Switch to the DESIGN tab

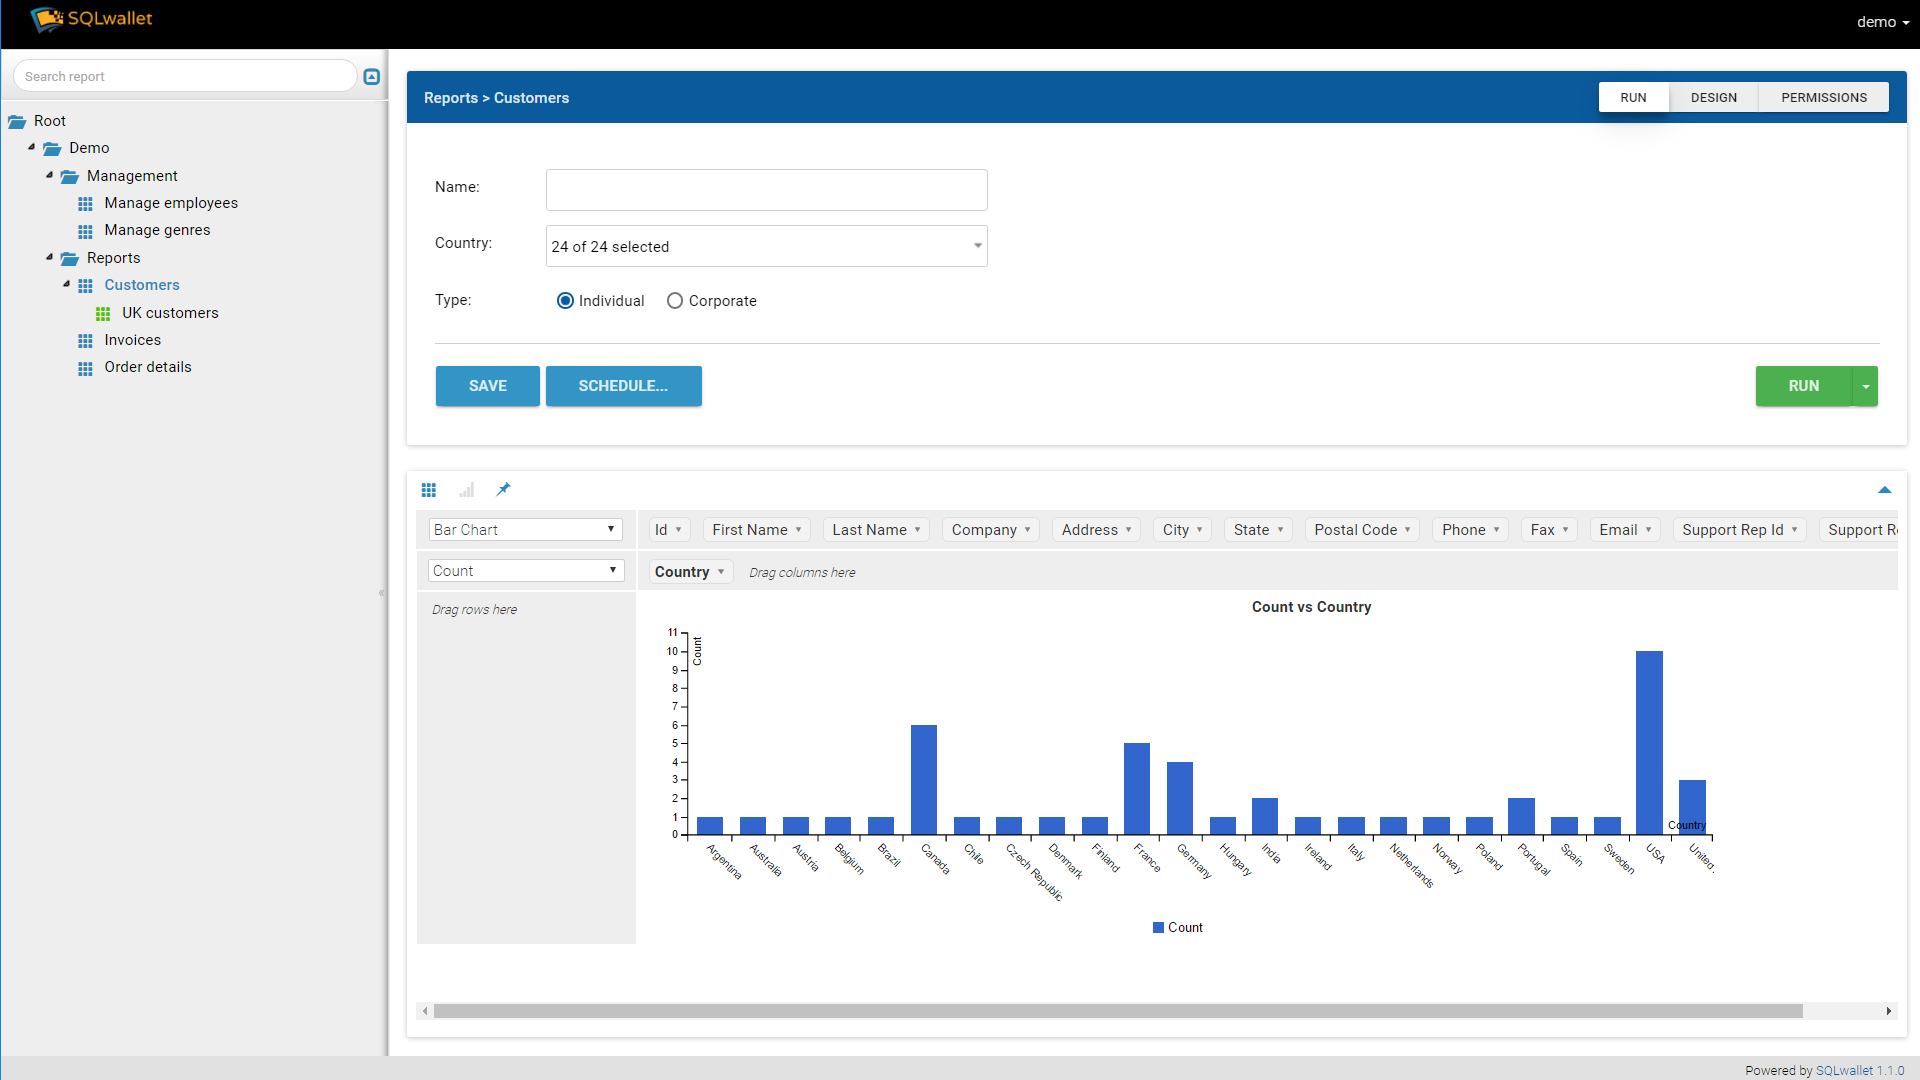1713,97
